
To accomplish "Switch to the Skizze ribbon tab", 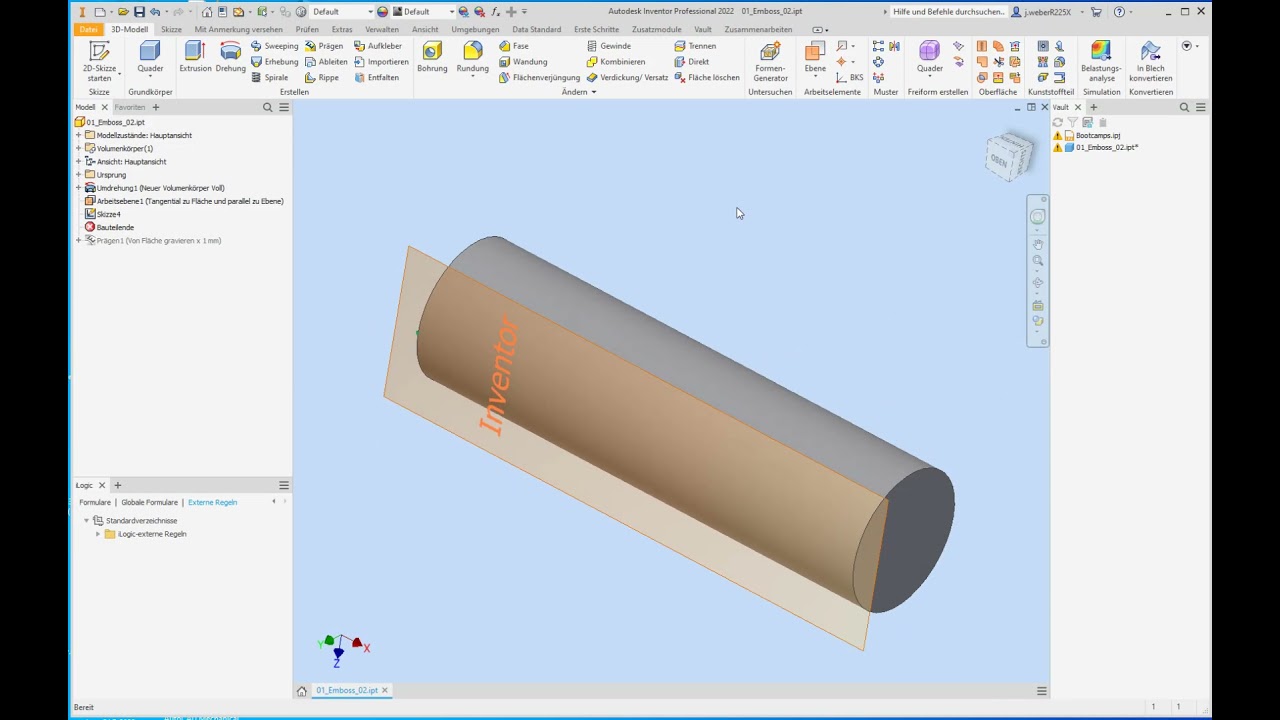I will point(171,29).
